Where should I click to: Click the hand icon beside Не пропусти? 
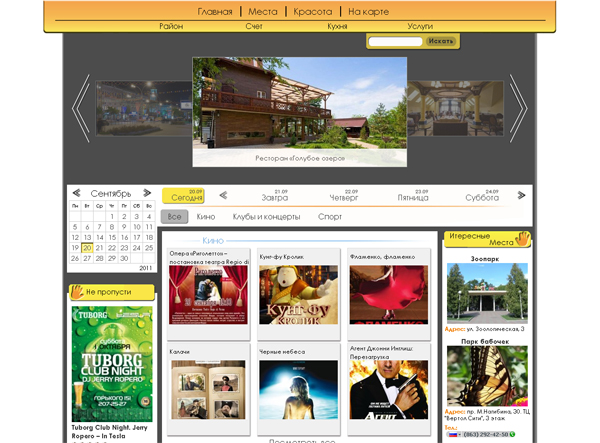pyautogui.click(x=77, y=292)
